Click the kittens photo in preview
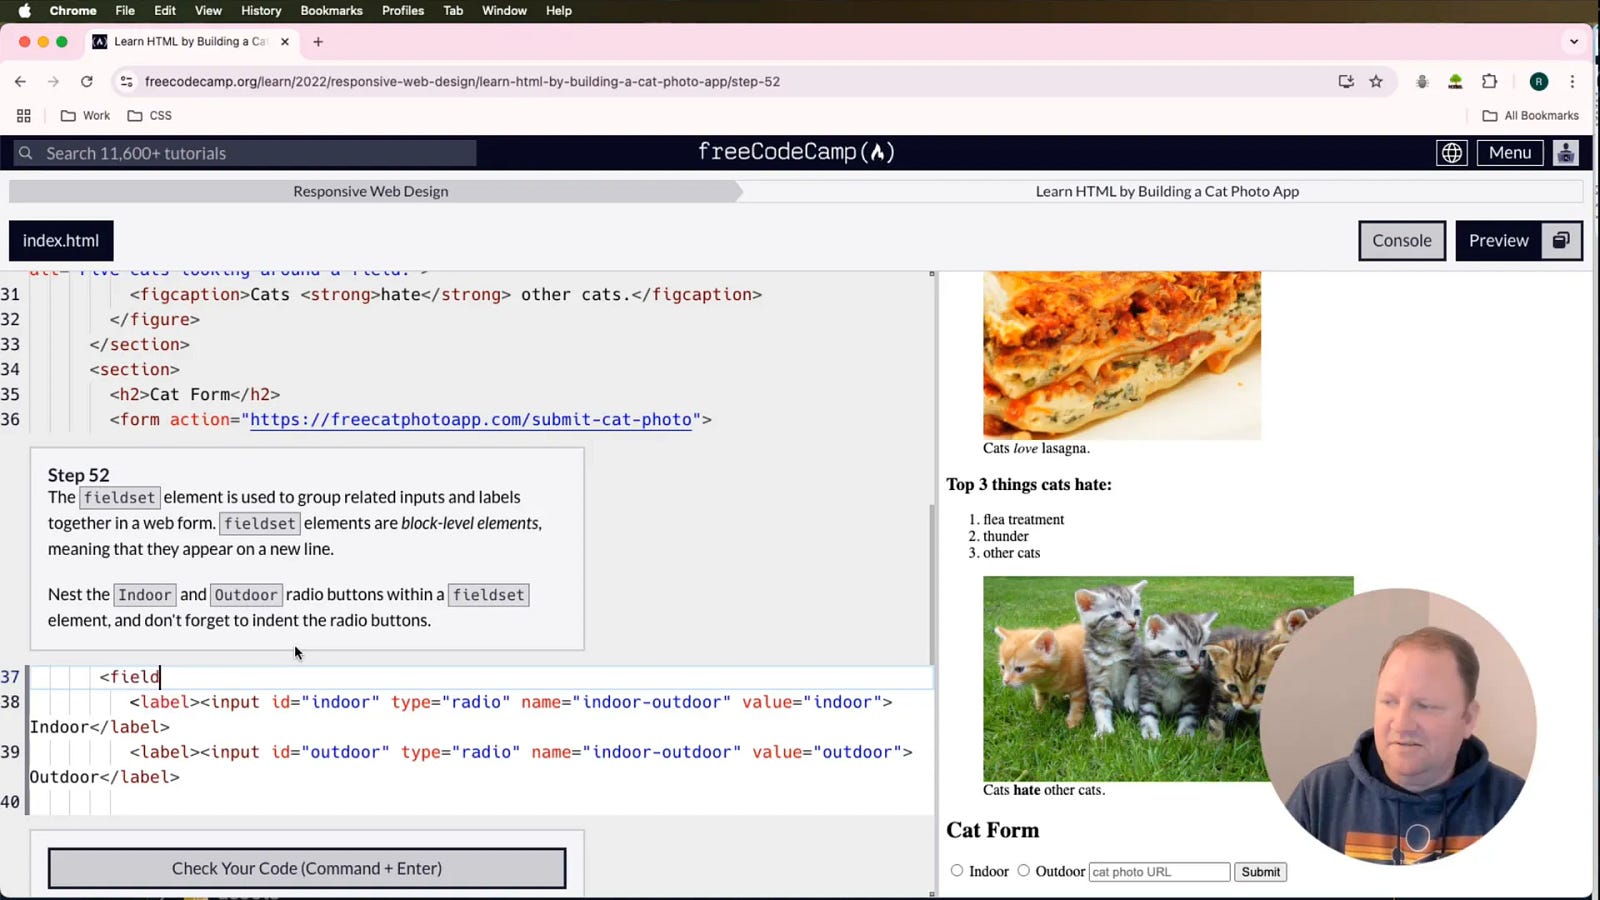The height and width of the screenshot is (900, 1600). [x=1168, y=678]
